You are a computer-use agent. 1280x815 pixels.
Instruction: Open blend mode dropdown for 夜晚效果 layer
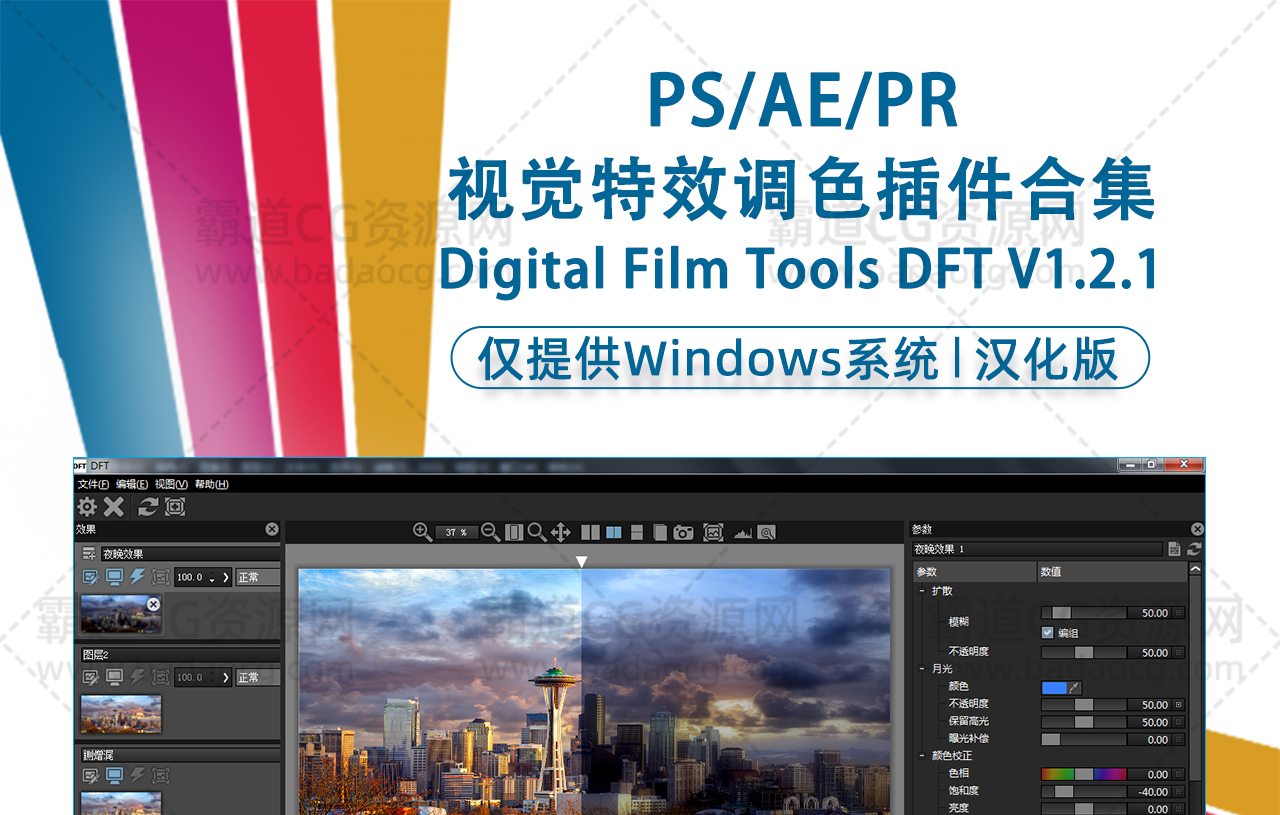257,577
